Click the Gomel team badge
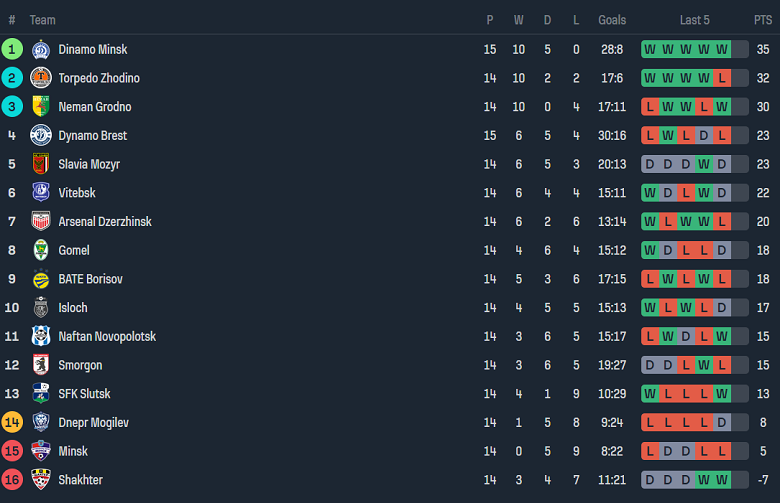The image size is (780, 503). (41, 250)
